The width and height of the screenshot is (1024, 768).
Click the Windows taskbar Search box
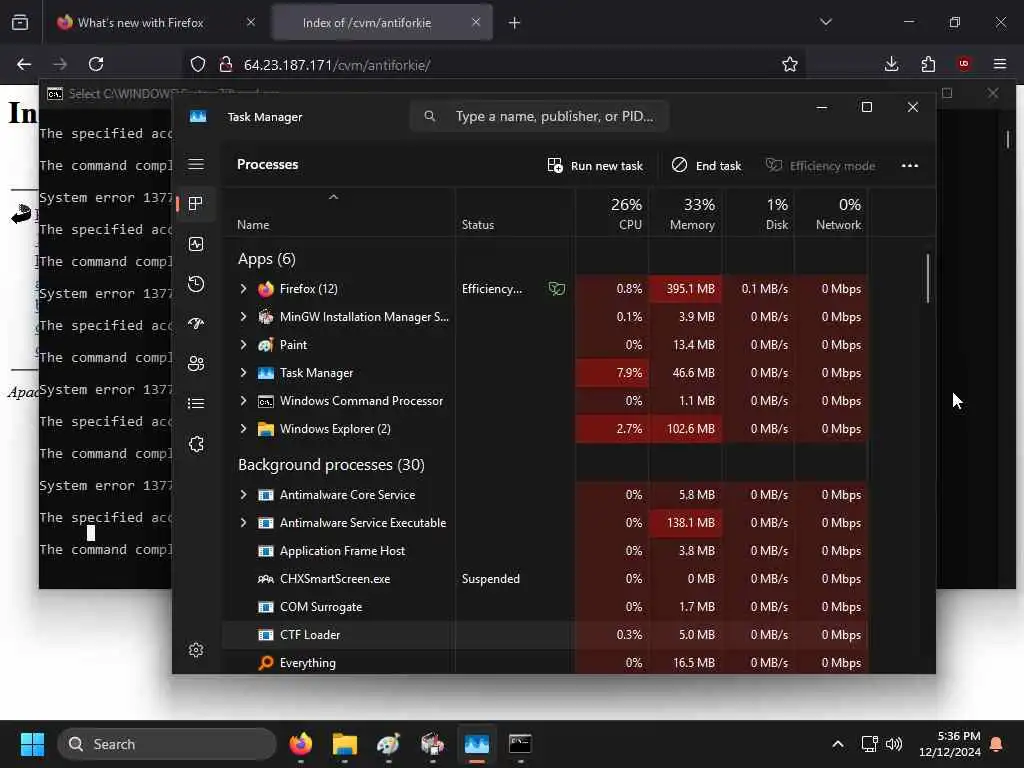tap(167, 744)
